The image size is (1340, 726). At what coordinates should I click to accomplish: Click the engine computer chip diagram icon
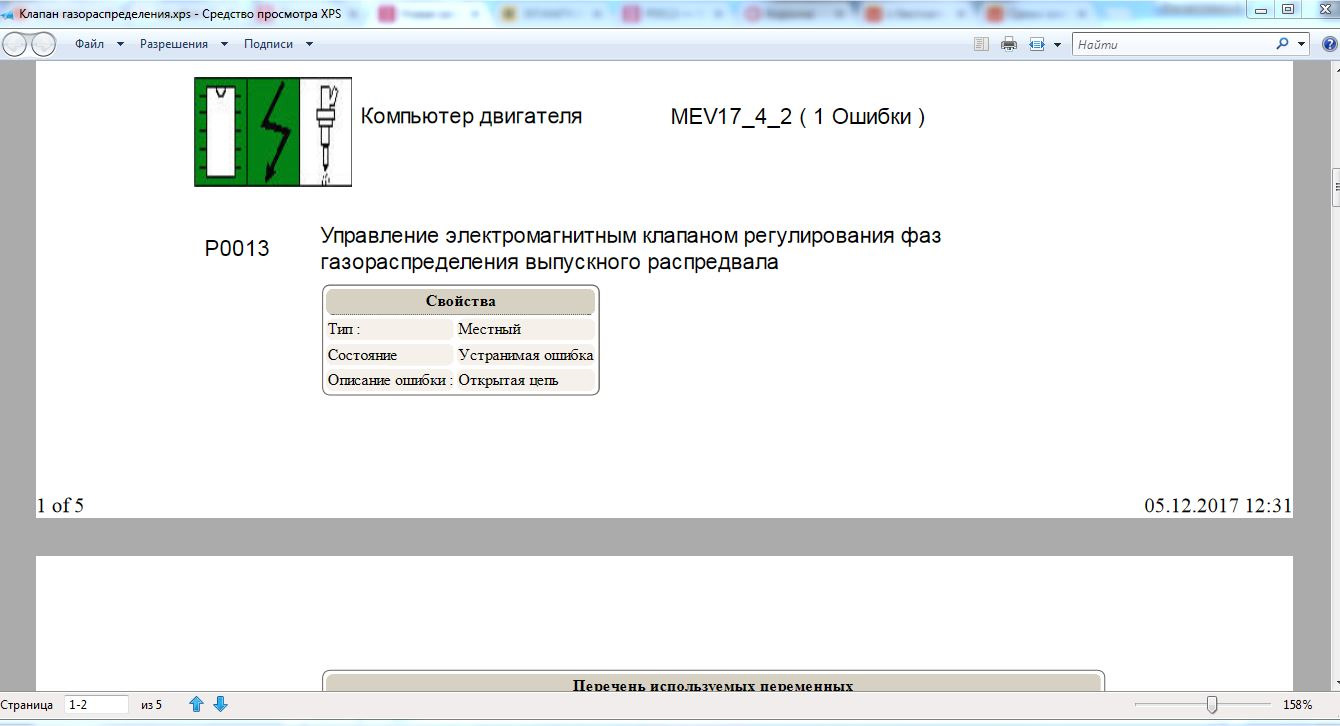coord(221,132)
